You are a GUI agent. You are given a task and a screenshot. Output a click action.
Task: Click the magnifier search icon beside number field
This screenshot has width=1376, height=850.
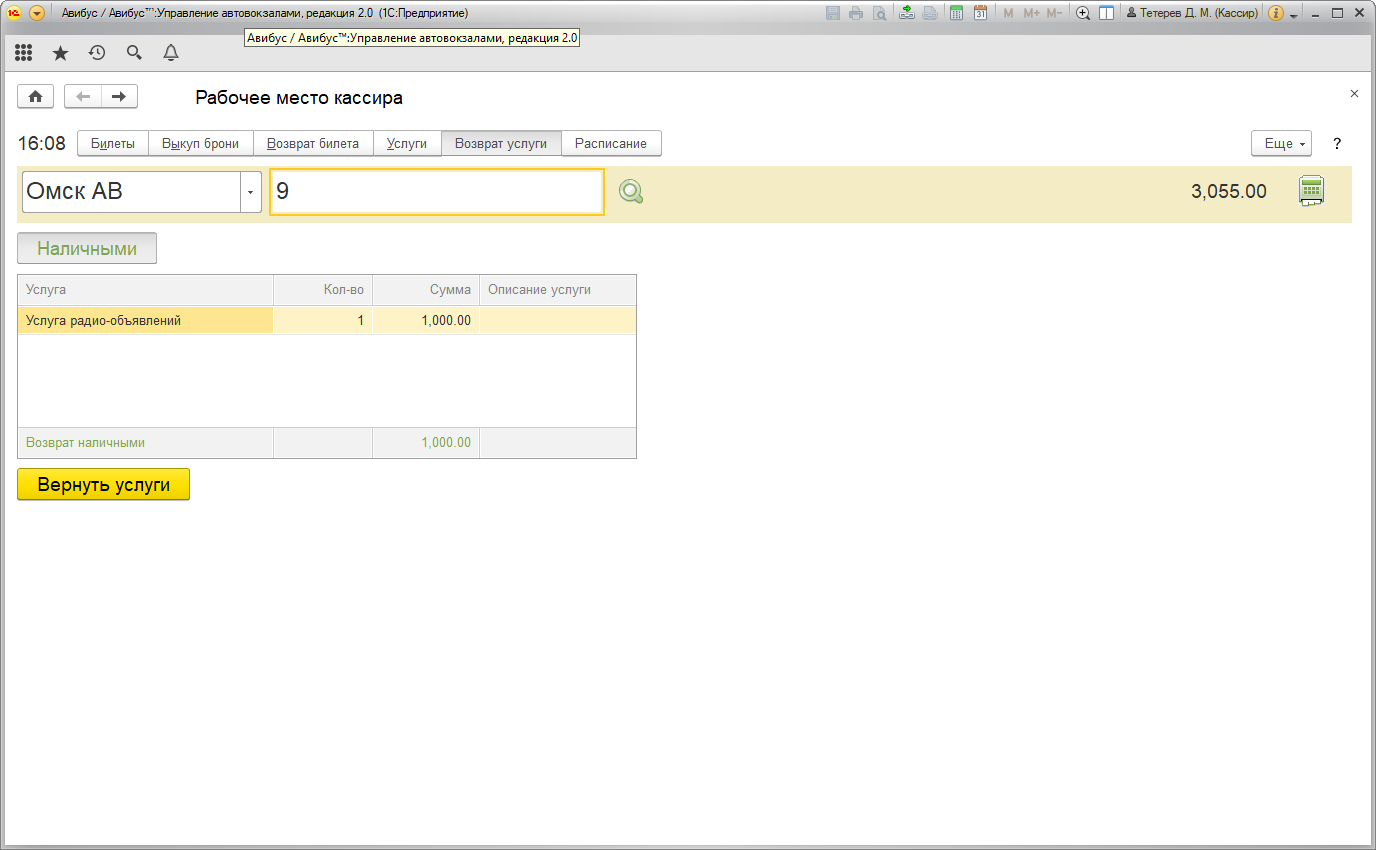pos(630,192)
